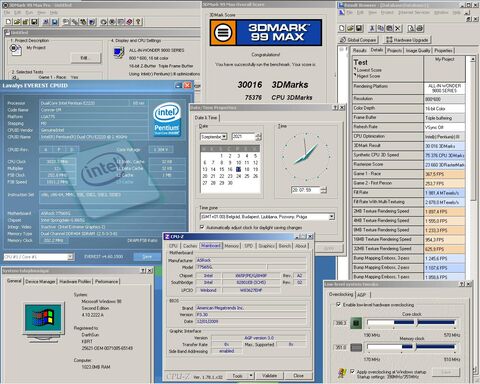Image resolution: width=480 pixels, height=384 pixels.
Task: Click Open folder icon in Result Browser toolbar
Action: (350, 28)
